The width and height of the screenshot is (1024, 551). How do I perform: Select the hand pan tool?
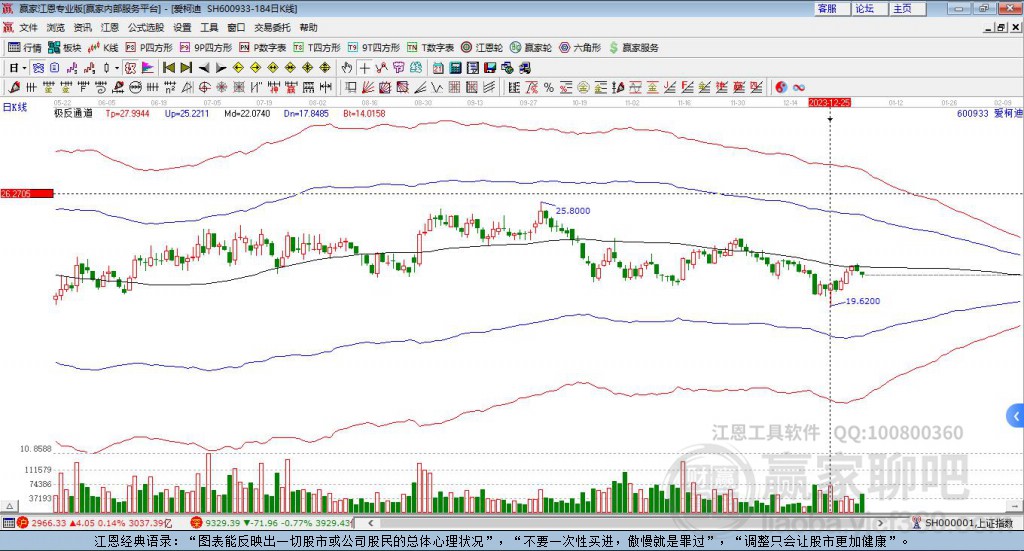[x=347, y=68]
